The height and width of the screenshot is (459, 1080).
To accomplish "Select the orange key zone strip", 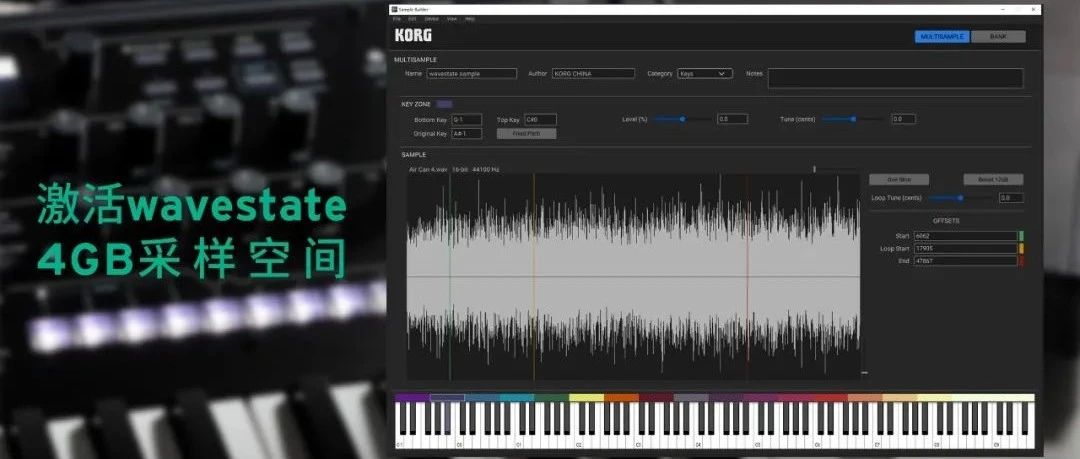I will 621,398.
